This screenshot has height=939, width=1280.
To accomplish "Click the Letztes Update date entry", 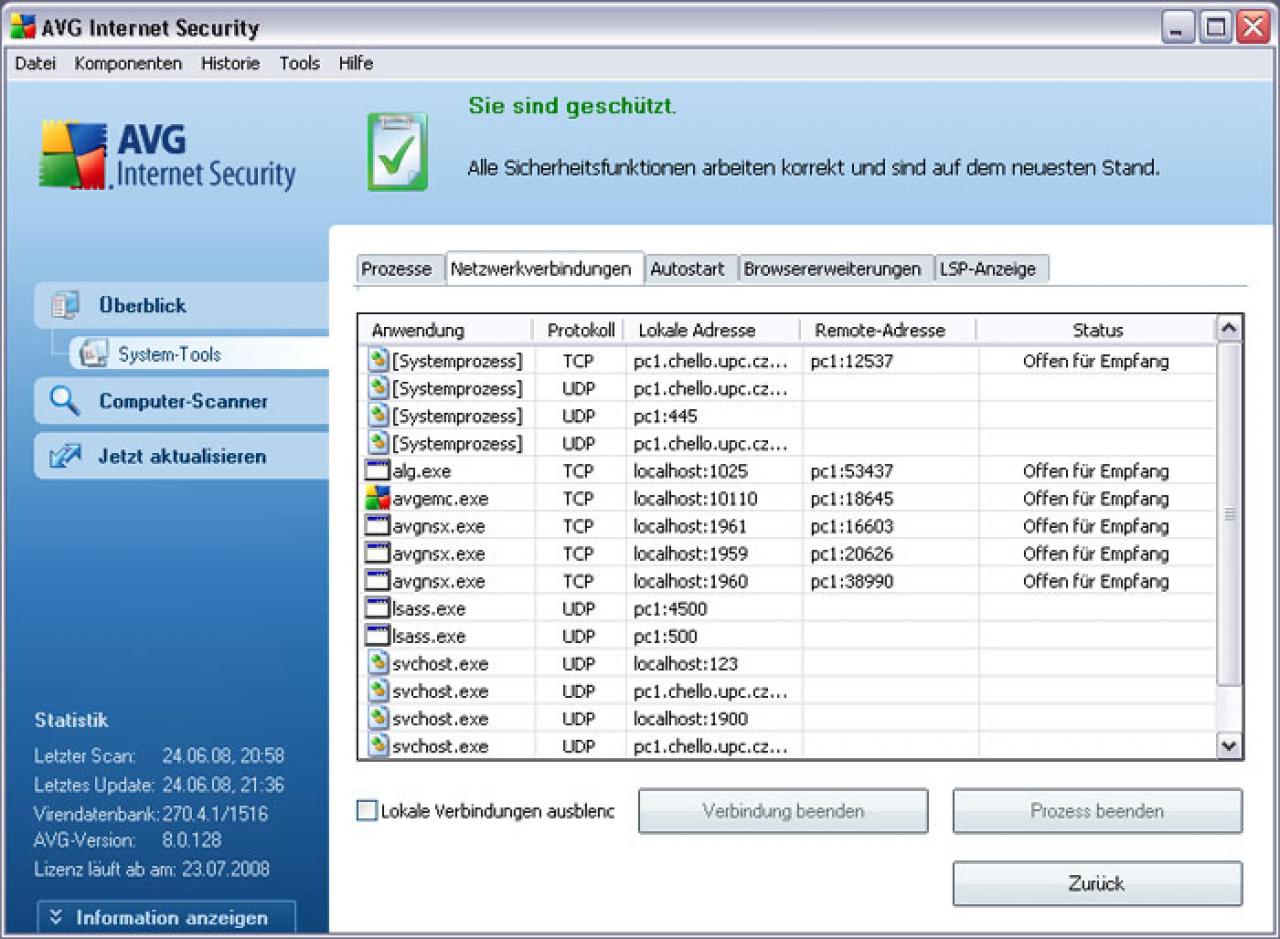I will 159,785.
